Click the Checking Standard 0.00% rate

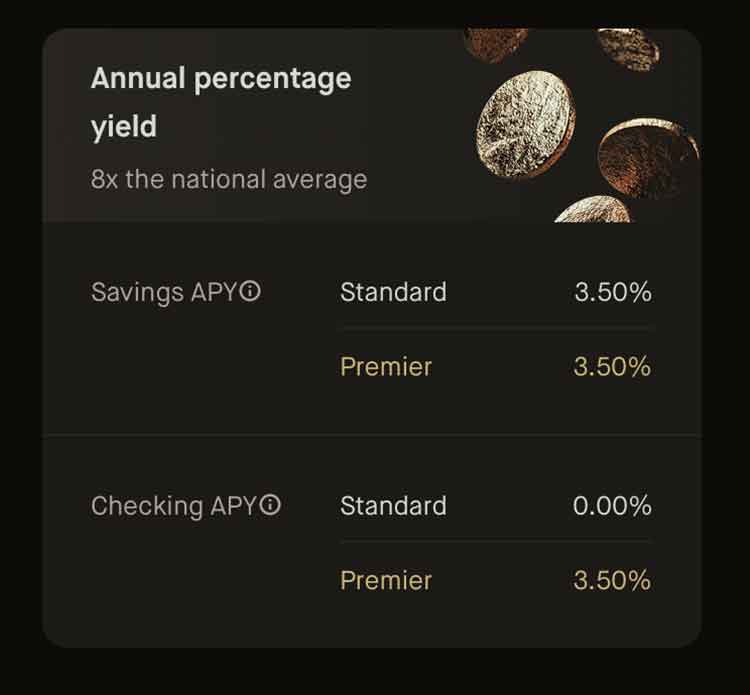(612, 506)
